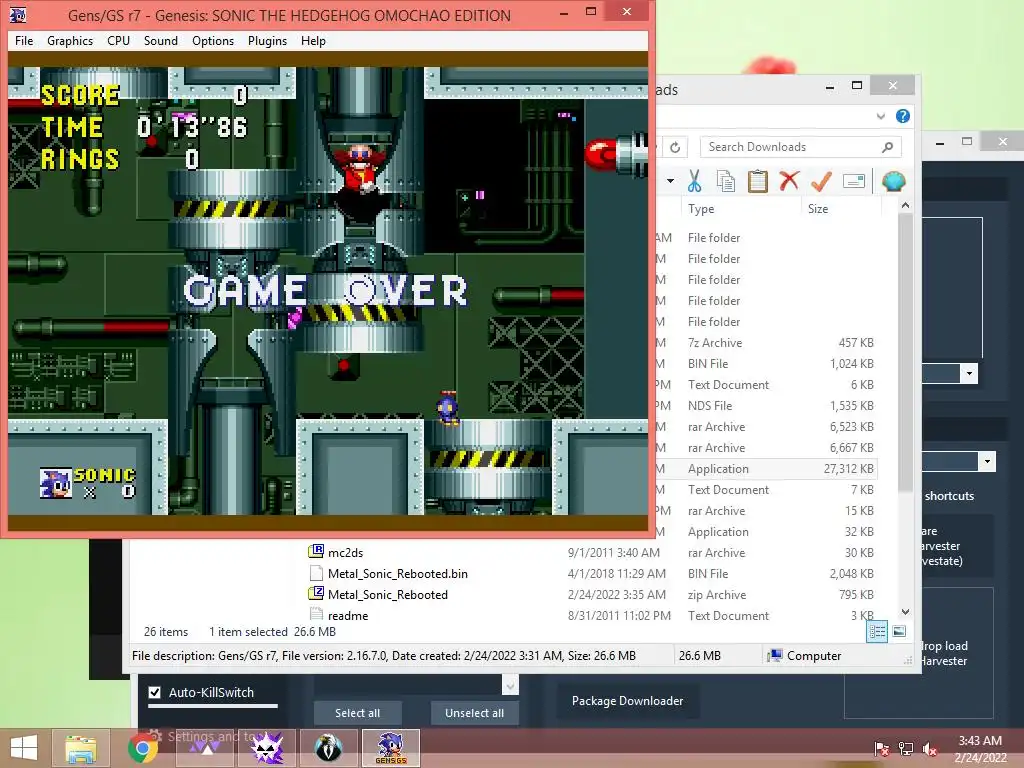Toggle the Auto-KillSwitch checkbox
The image size is (1024, 768).
pyautogui.click(x=155, y=692)
